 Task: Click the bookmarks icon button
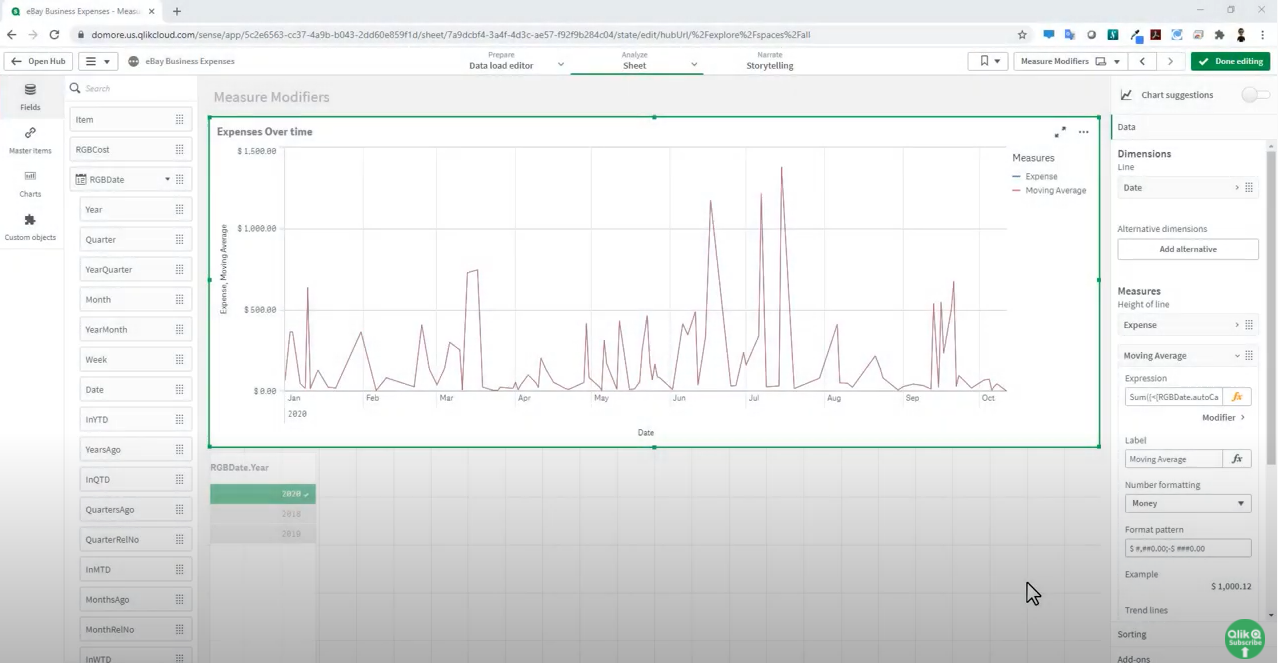[988, 62]
